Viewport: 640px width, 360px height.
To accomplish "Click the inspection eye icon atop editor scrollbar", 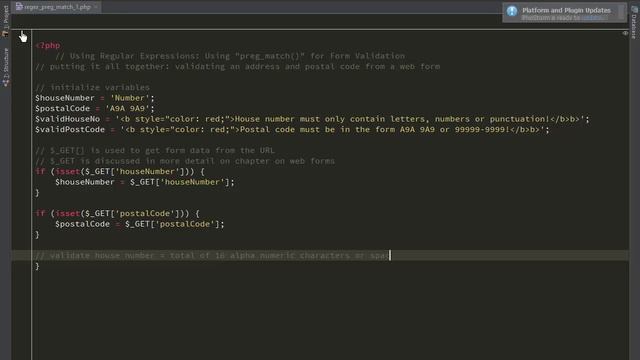I will tap(625, 33).
